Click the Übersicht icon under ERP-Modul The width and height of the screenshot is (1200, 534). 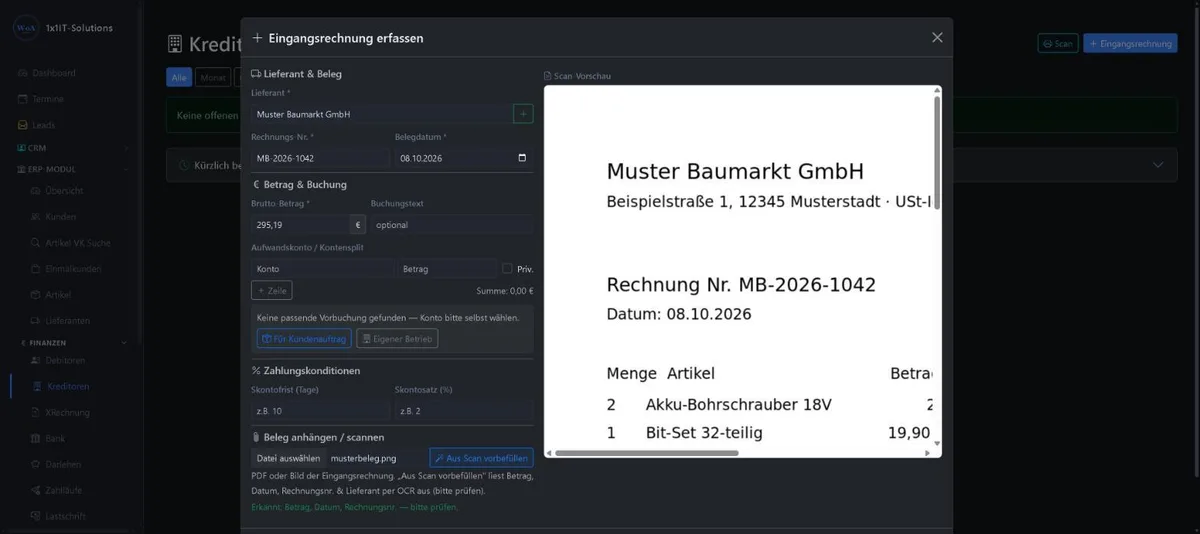35,191
